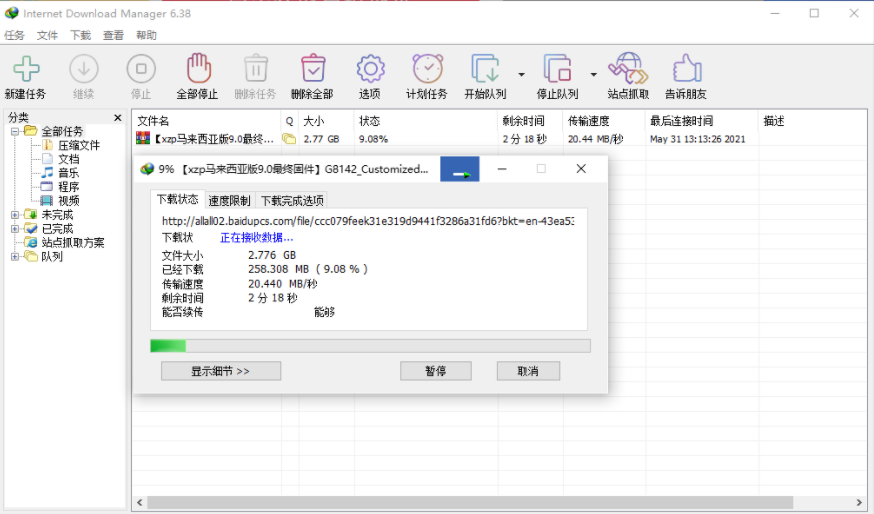The width and height of the screenshot is (874, 514).
Task: Open the Stop Queue dropdown arrow
Action: pos(593,74)
